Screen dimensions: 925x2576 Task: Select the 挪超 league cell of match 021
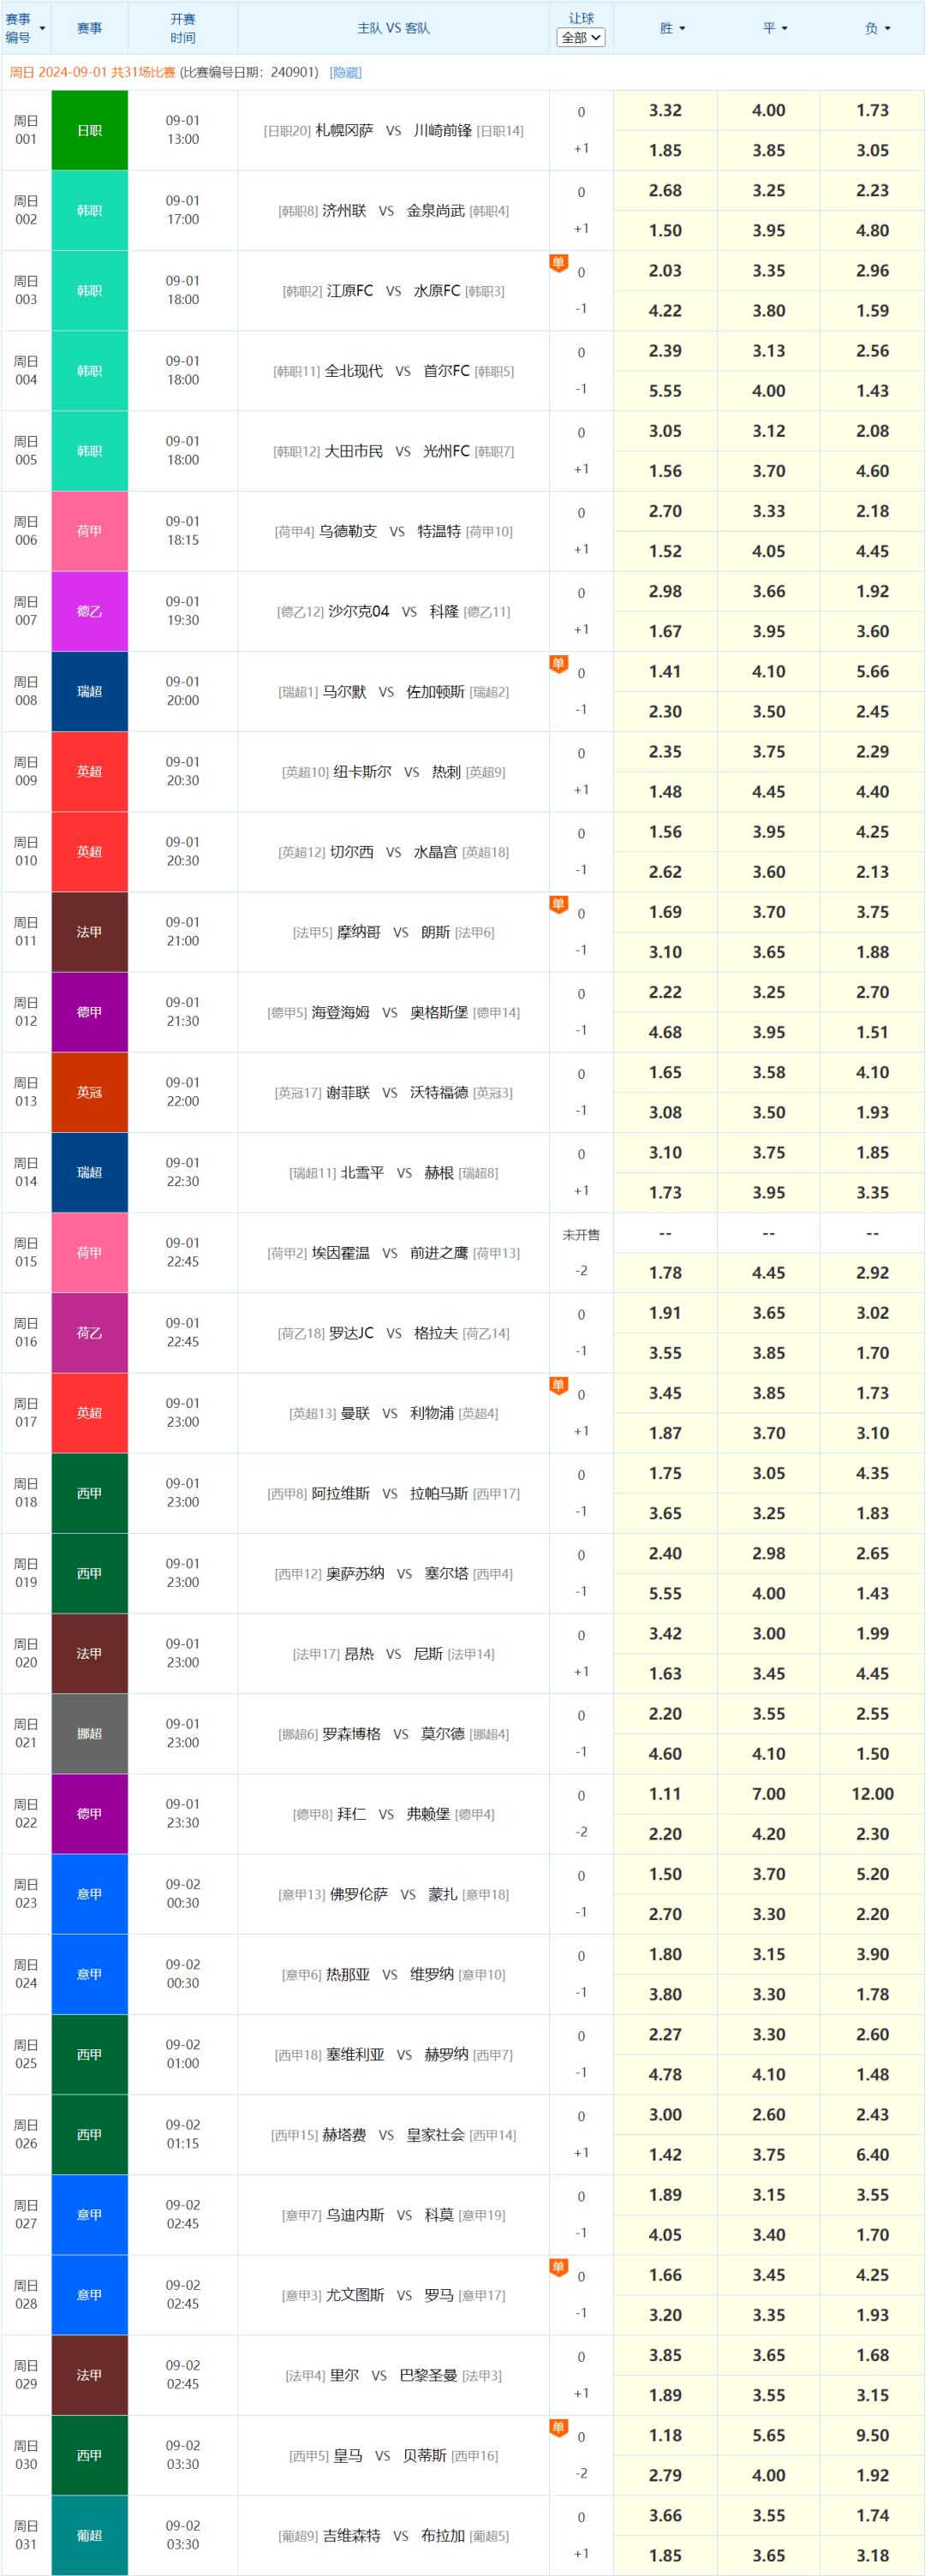(x=90, y=1733)
